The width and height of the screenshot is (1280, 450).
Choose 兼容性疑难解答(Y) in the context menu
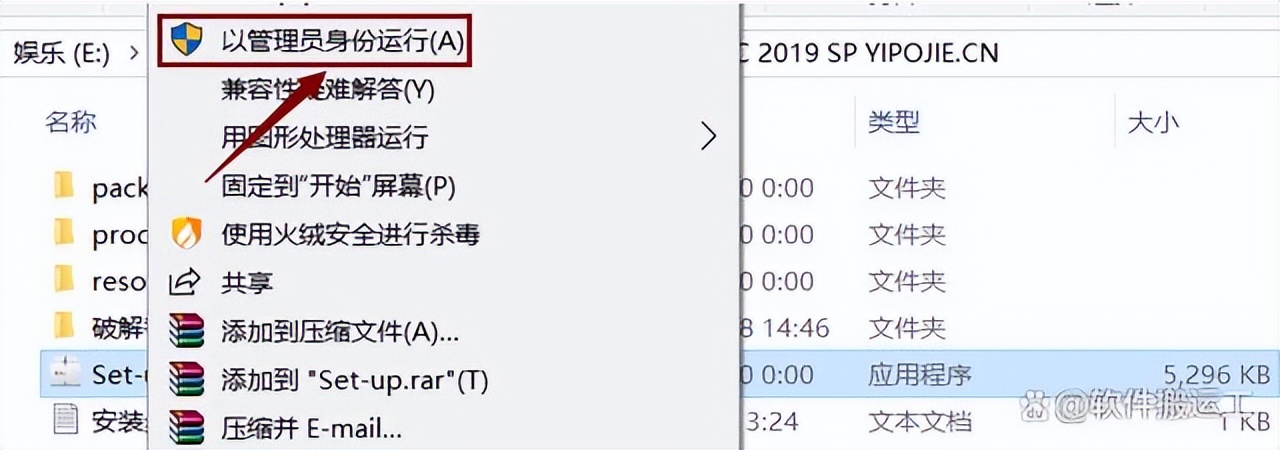[327, 89]
